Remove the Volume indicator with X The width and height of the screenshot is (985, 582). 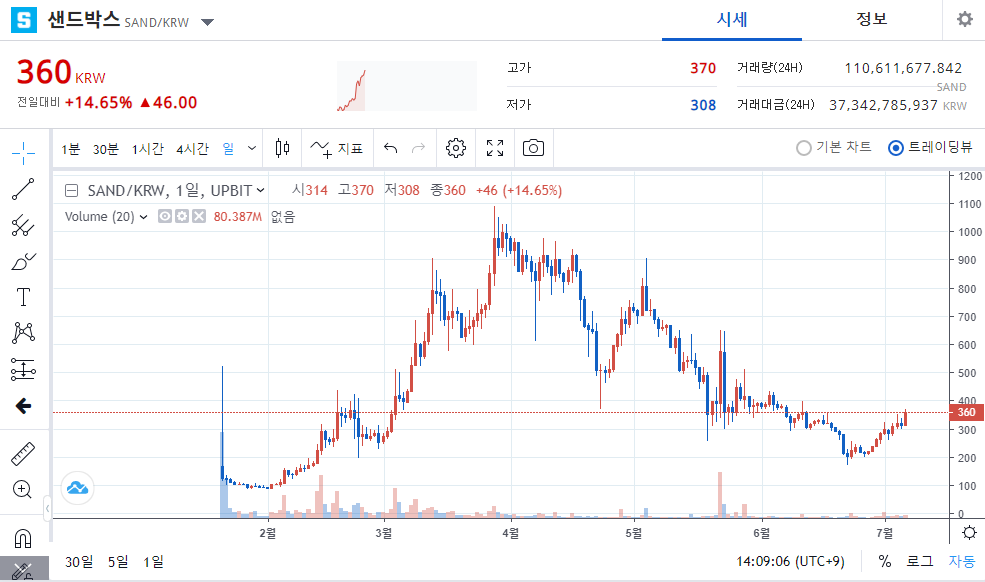tap(199, 216)
